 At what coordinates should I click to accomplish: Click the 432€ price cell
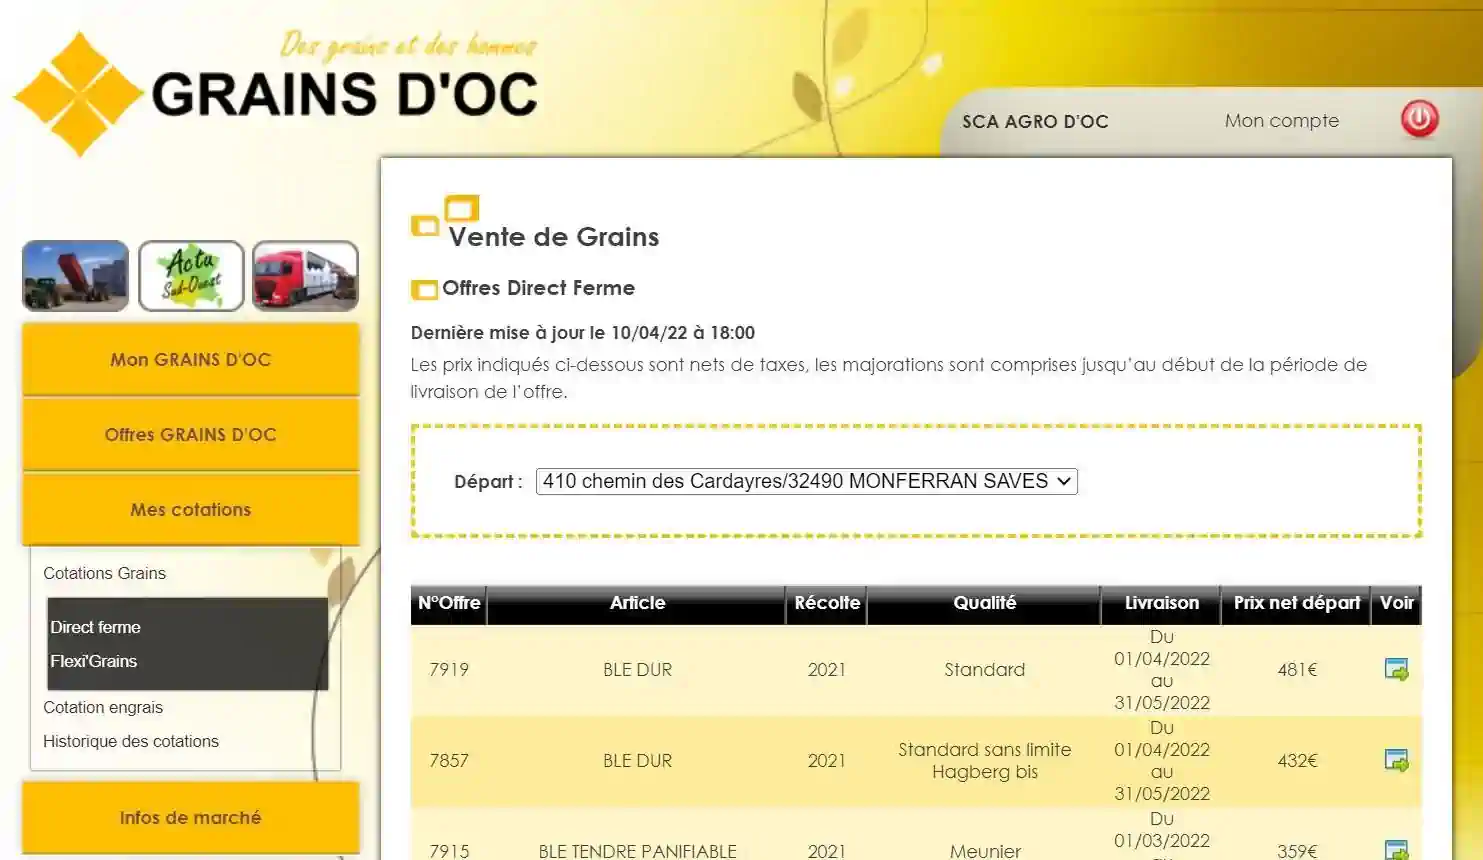[x=1297, y=761]
